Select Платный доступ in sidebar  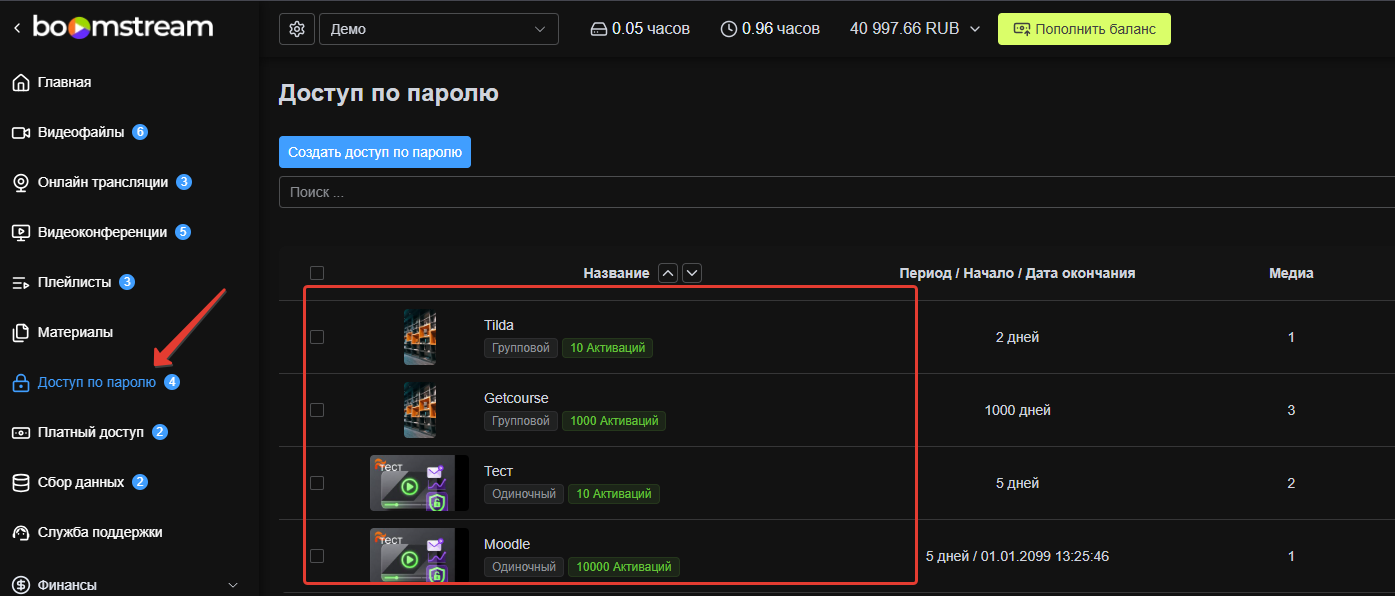[x=91, y=433]
